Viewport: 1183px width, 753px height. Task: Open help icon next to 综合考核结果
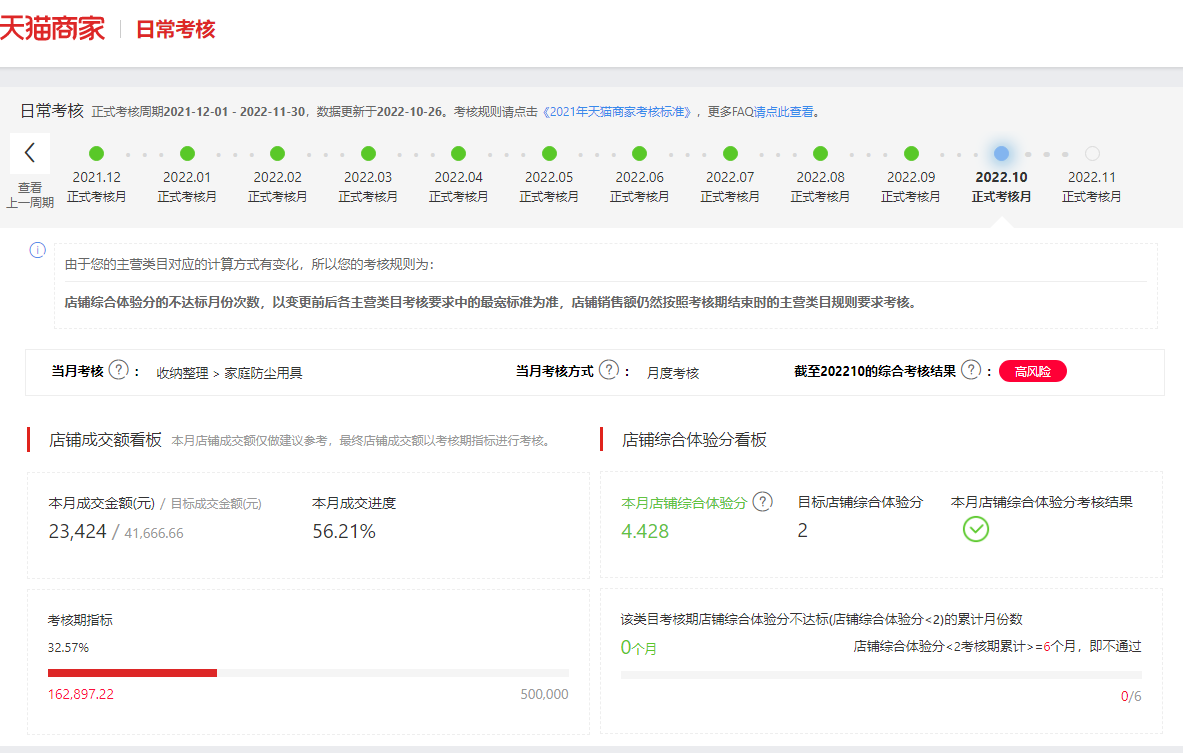[971, 370]
